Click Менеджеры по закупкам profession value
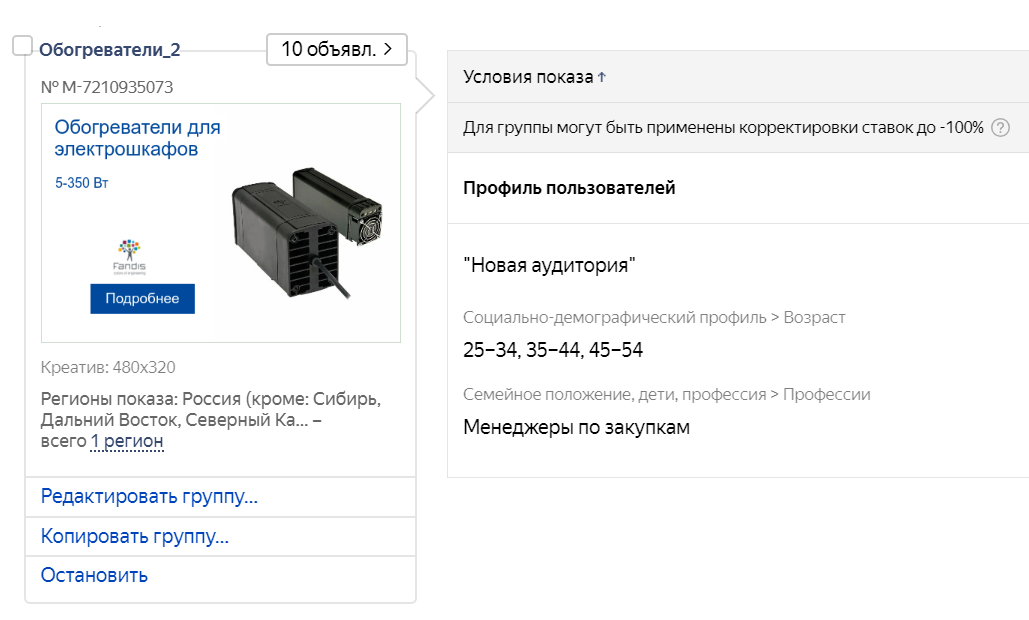Viewport: 1029px width, 620px height. [x=576, y=427]
